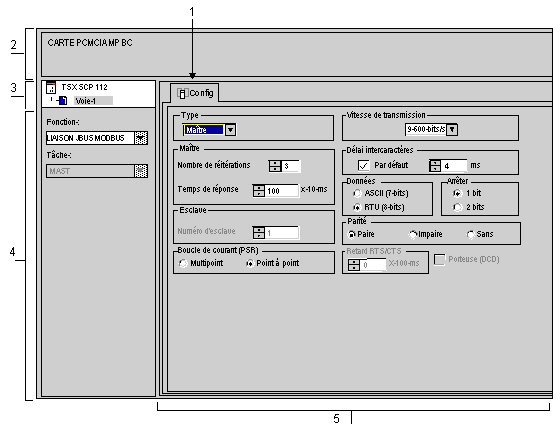The image size is (560, 434).
Task: Switch to the Config tab
Action: (195, 93)
